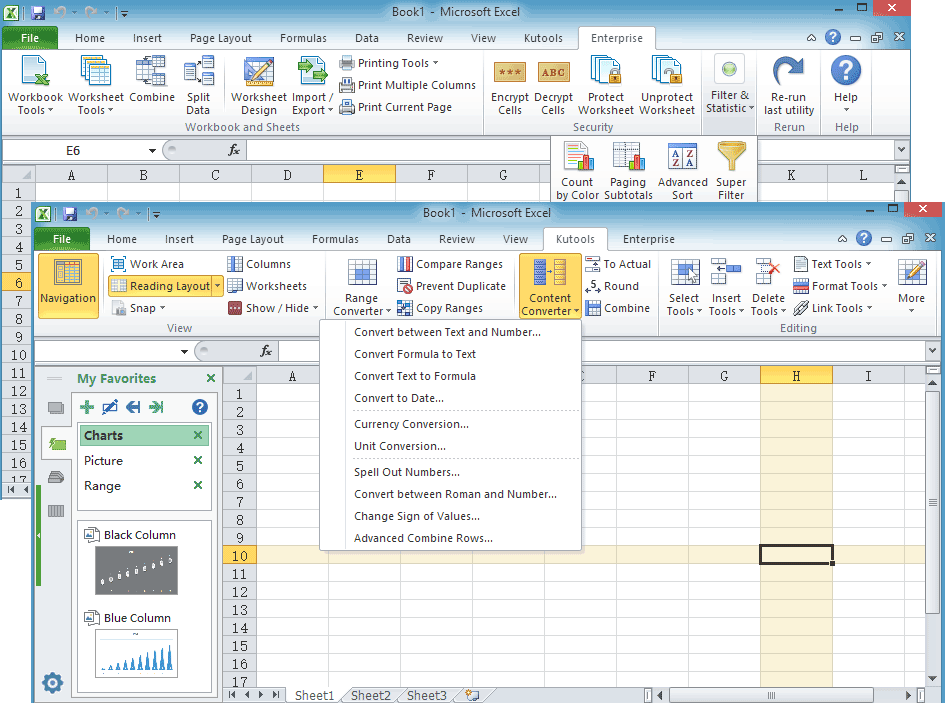
Task: Select Unprotect Worksheet
Action: (x=667, y=85)
